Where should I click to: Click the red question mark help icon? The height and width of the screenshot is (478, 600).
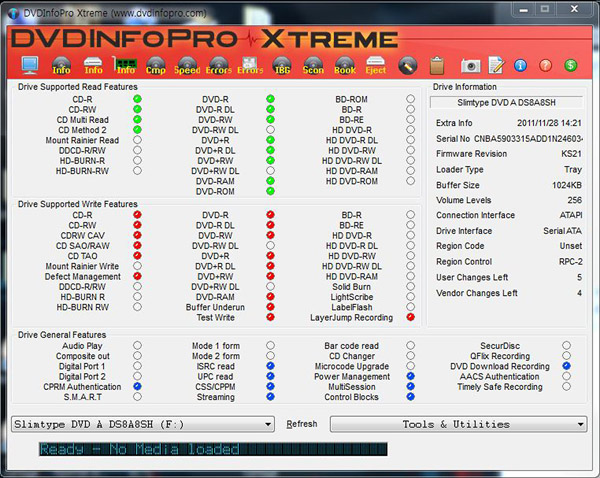(545, 65)
